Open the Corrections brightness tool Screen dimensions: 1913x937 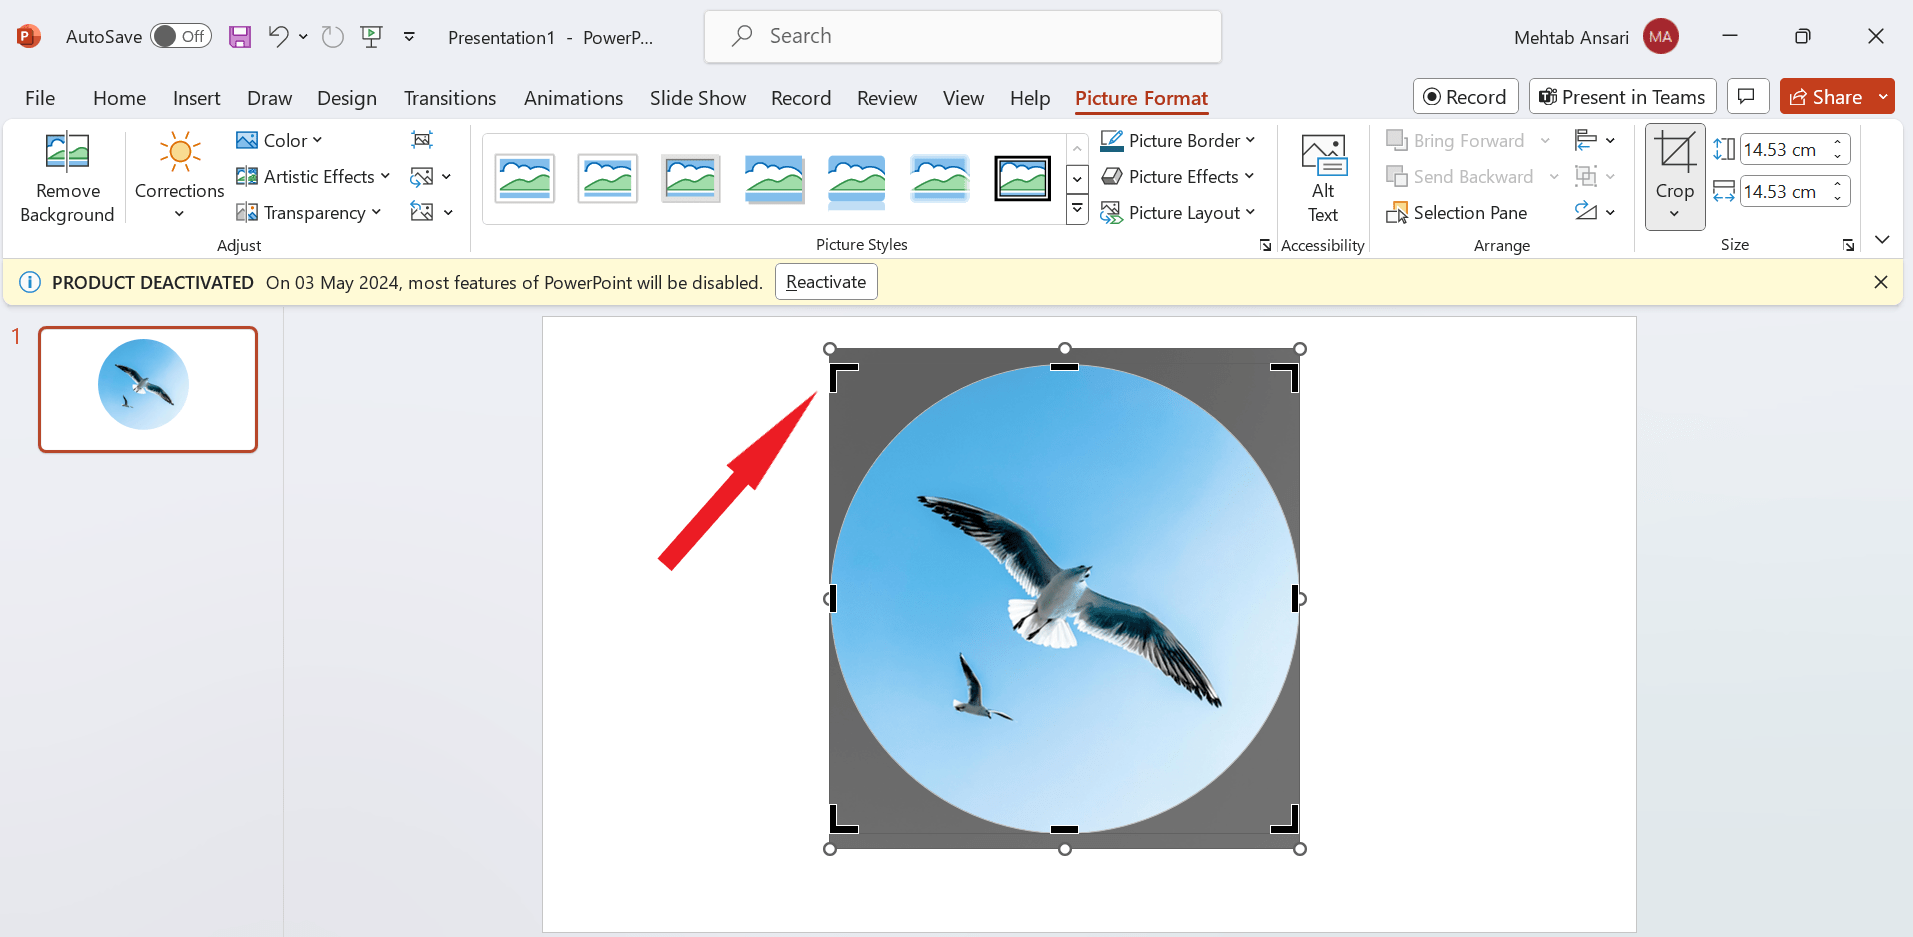click(179, 153)
